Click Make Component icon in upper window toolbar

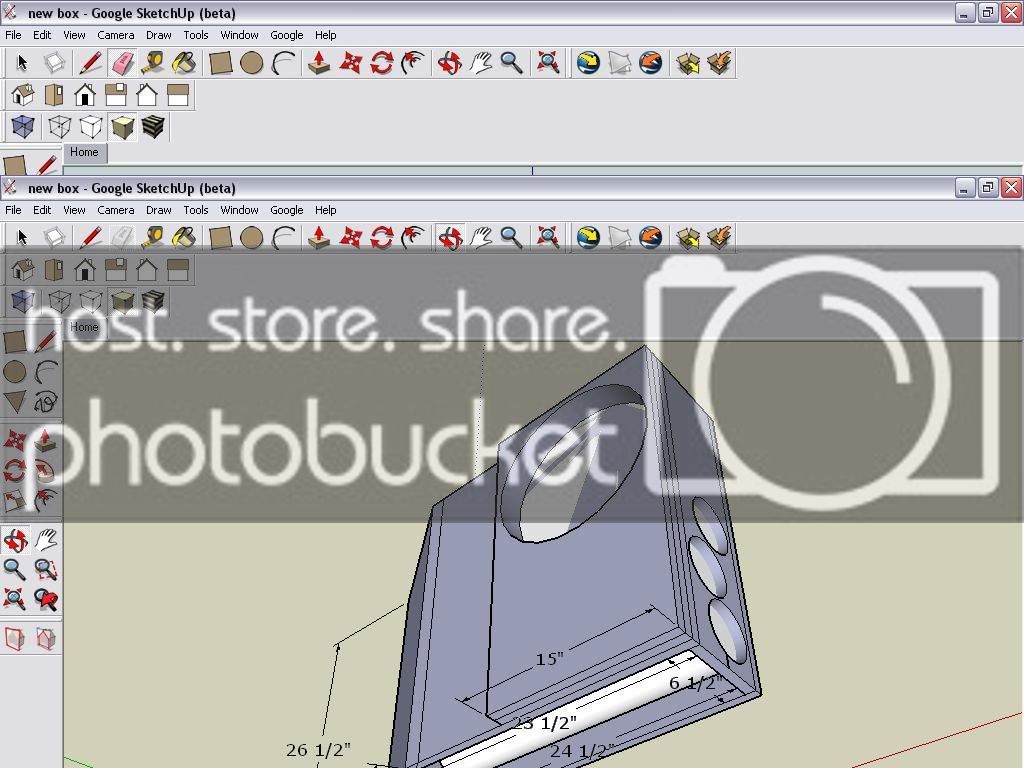pyautogui.click(x=54, y=63)
